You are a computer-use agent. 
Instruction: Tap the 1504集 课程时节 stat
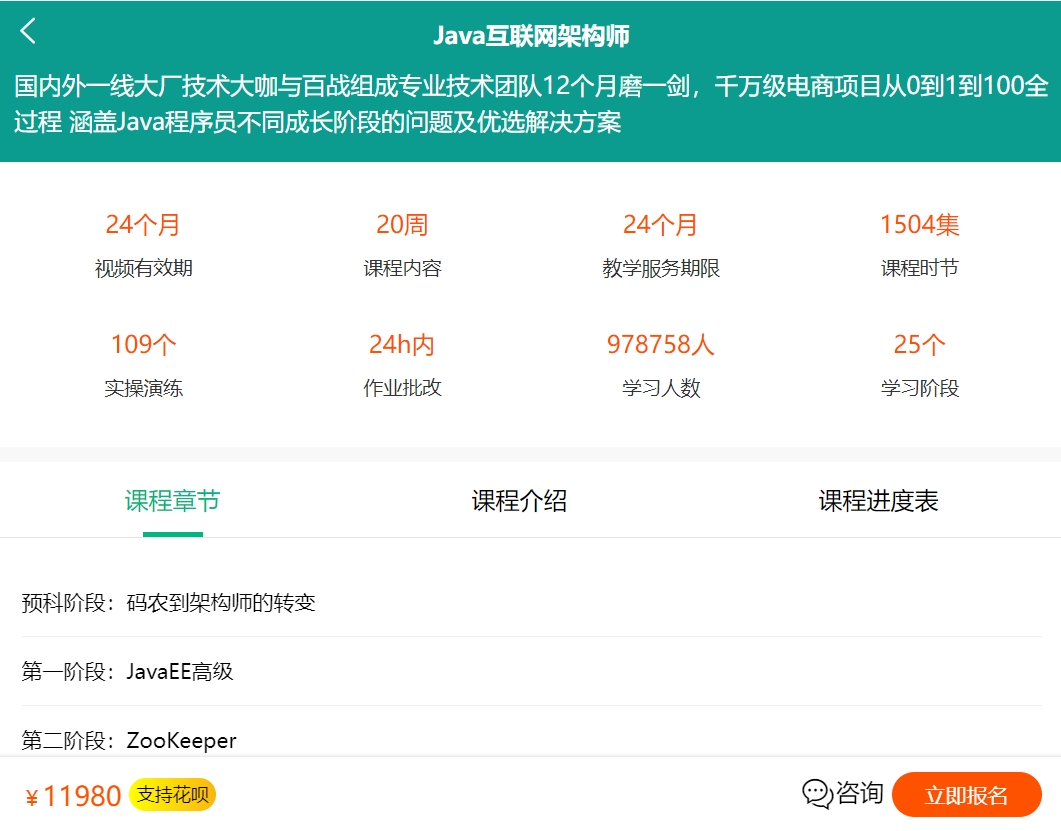click(918, 242)
